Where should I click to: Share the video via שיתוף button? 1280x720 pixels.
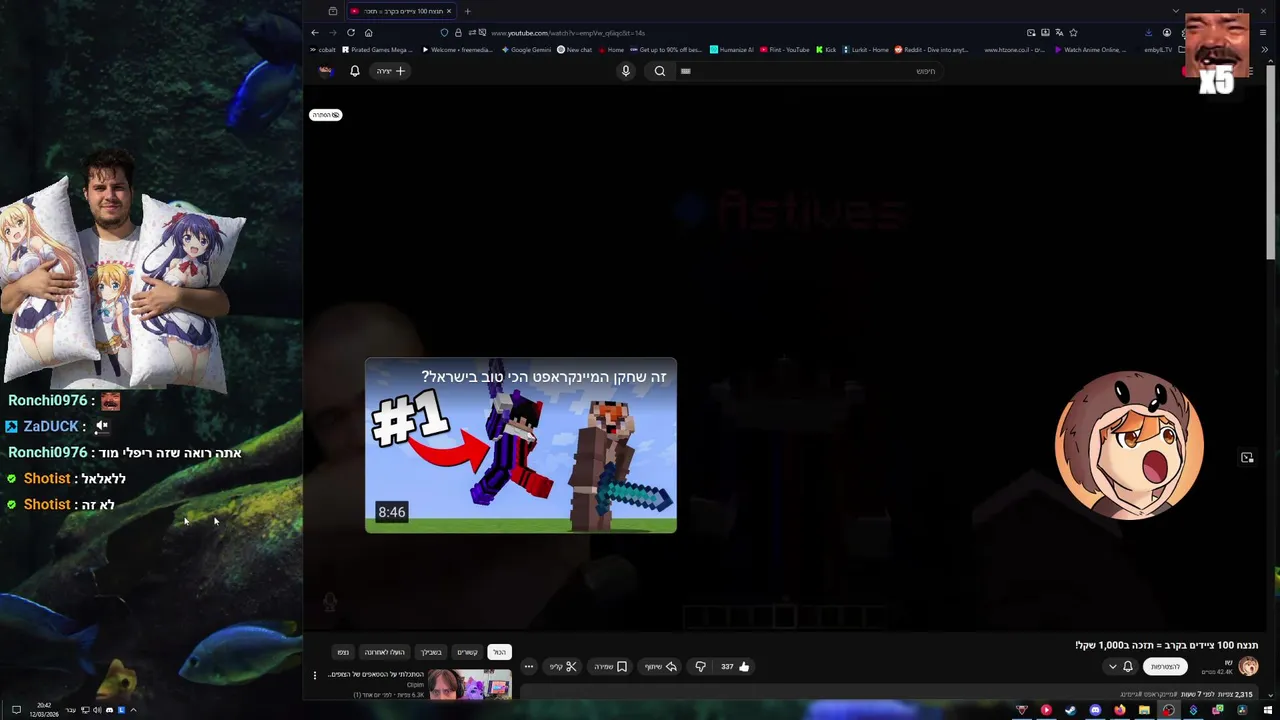click(660, 666)
